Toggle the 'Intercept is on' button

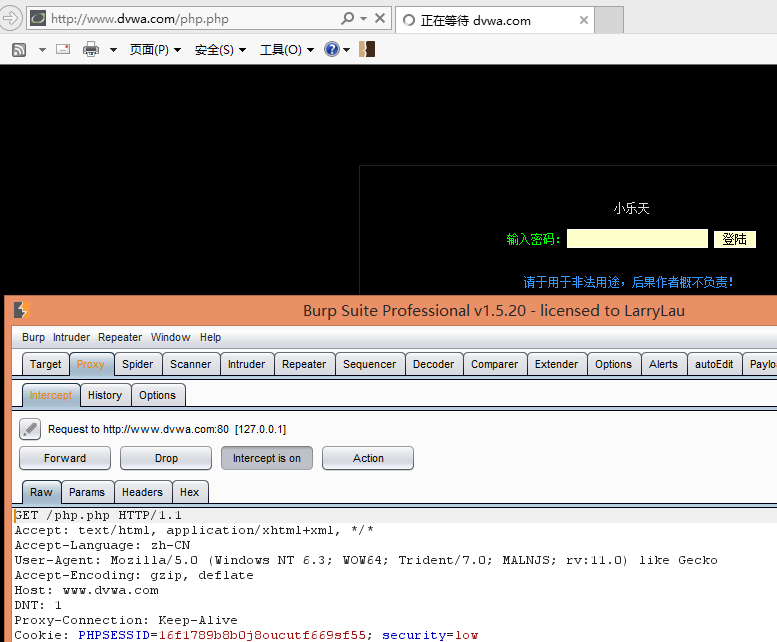266,458
